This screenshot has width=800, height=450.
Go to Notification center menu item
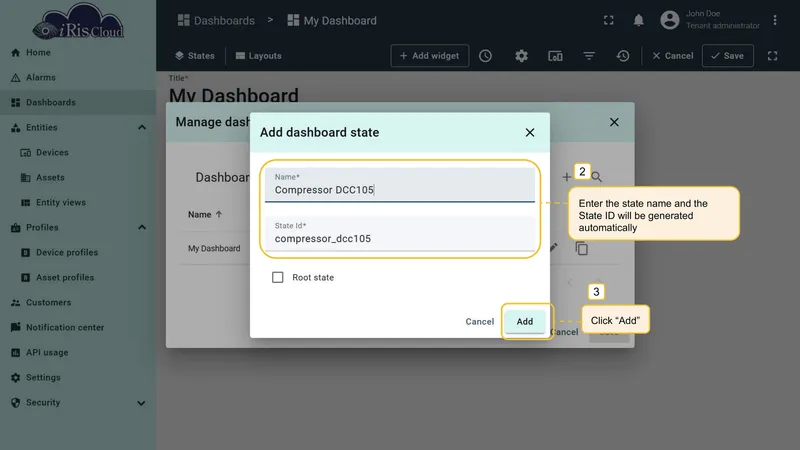click(x=65, y=328)
